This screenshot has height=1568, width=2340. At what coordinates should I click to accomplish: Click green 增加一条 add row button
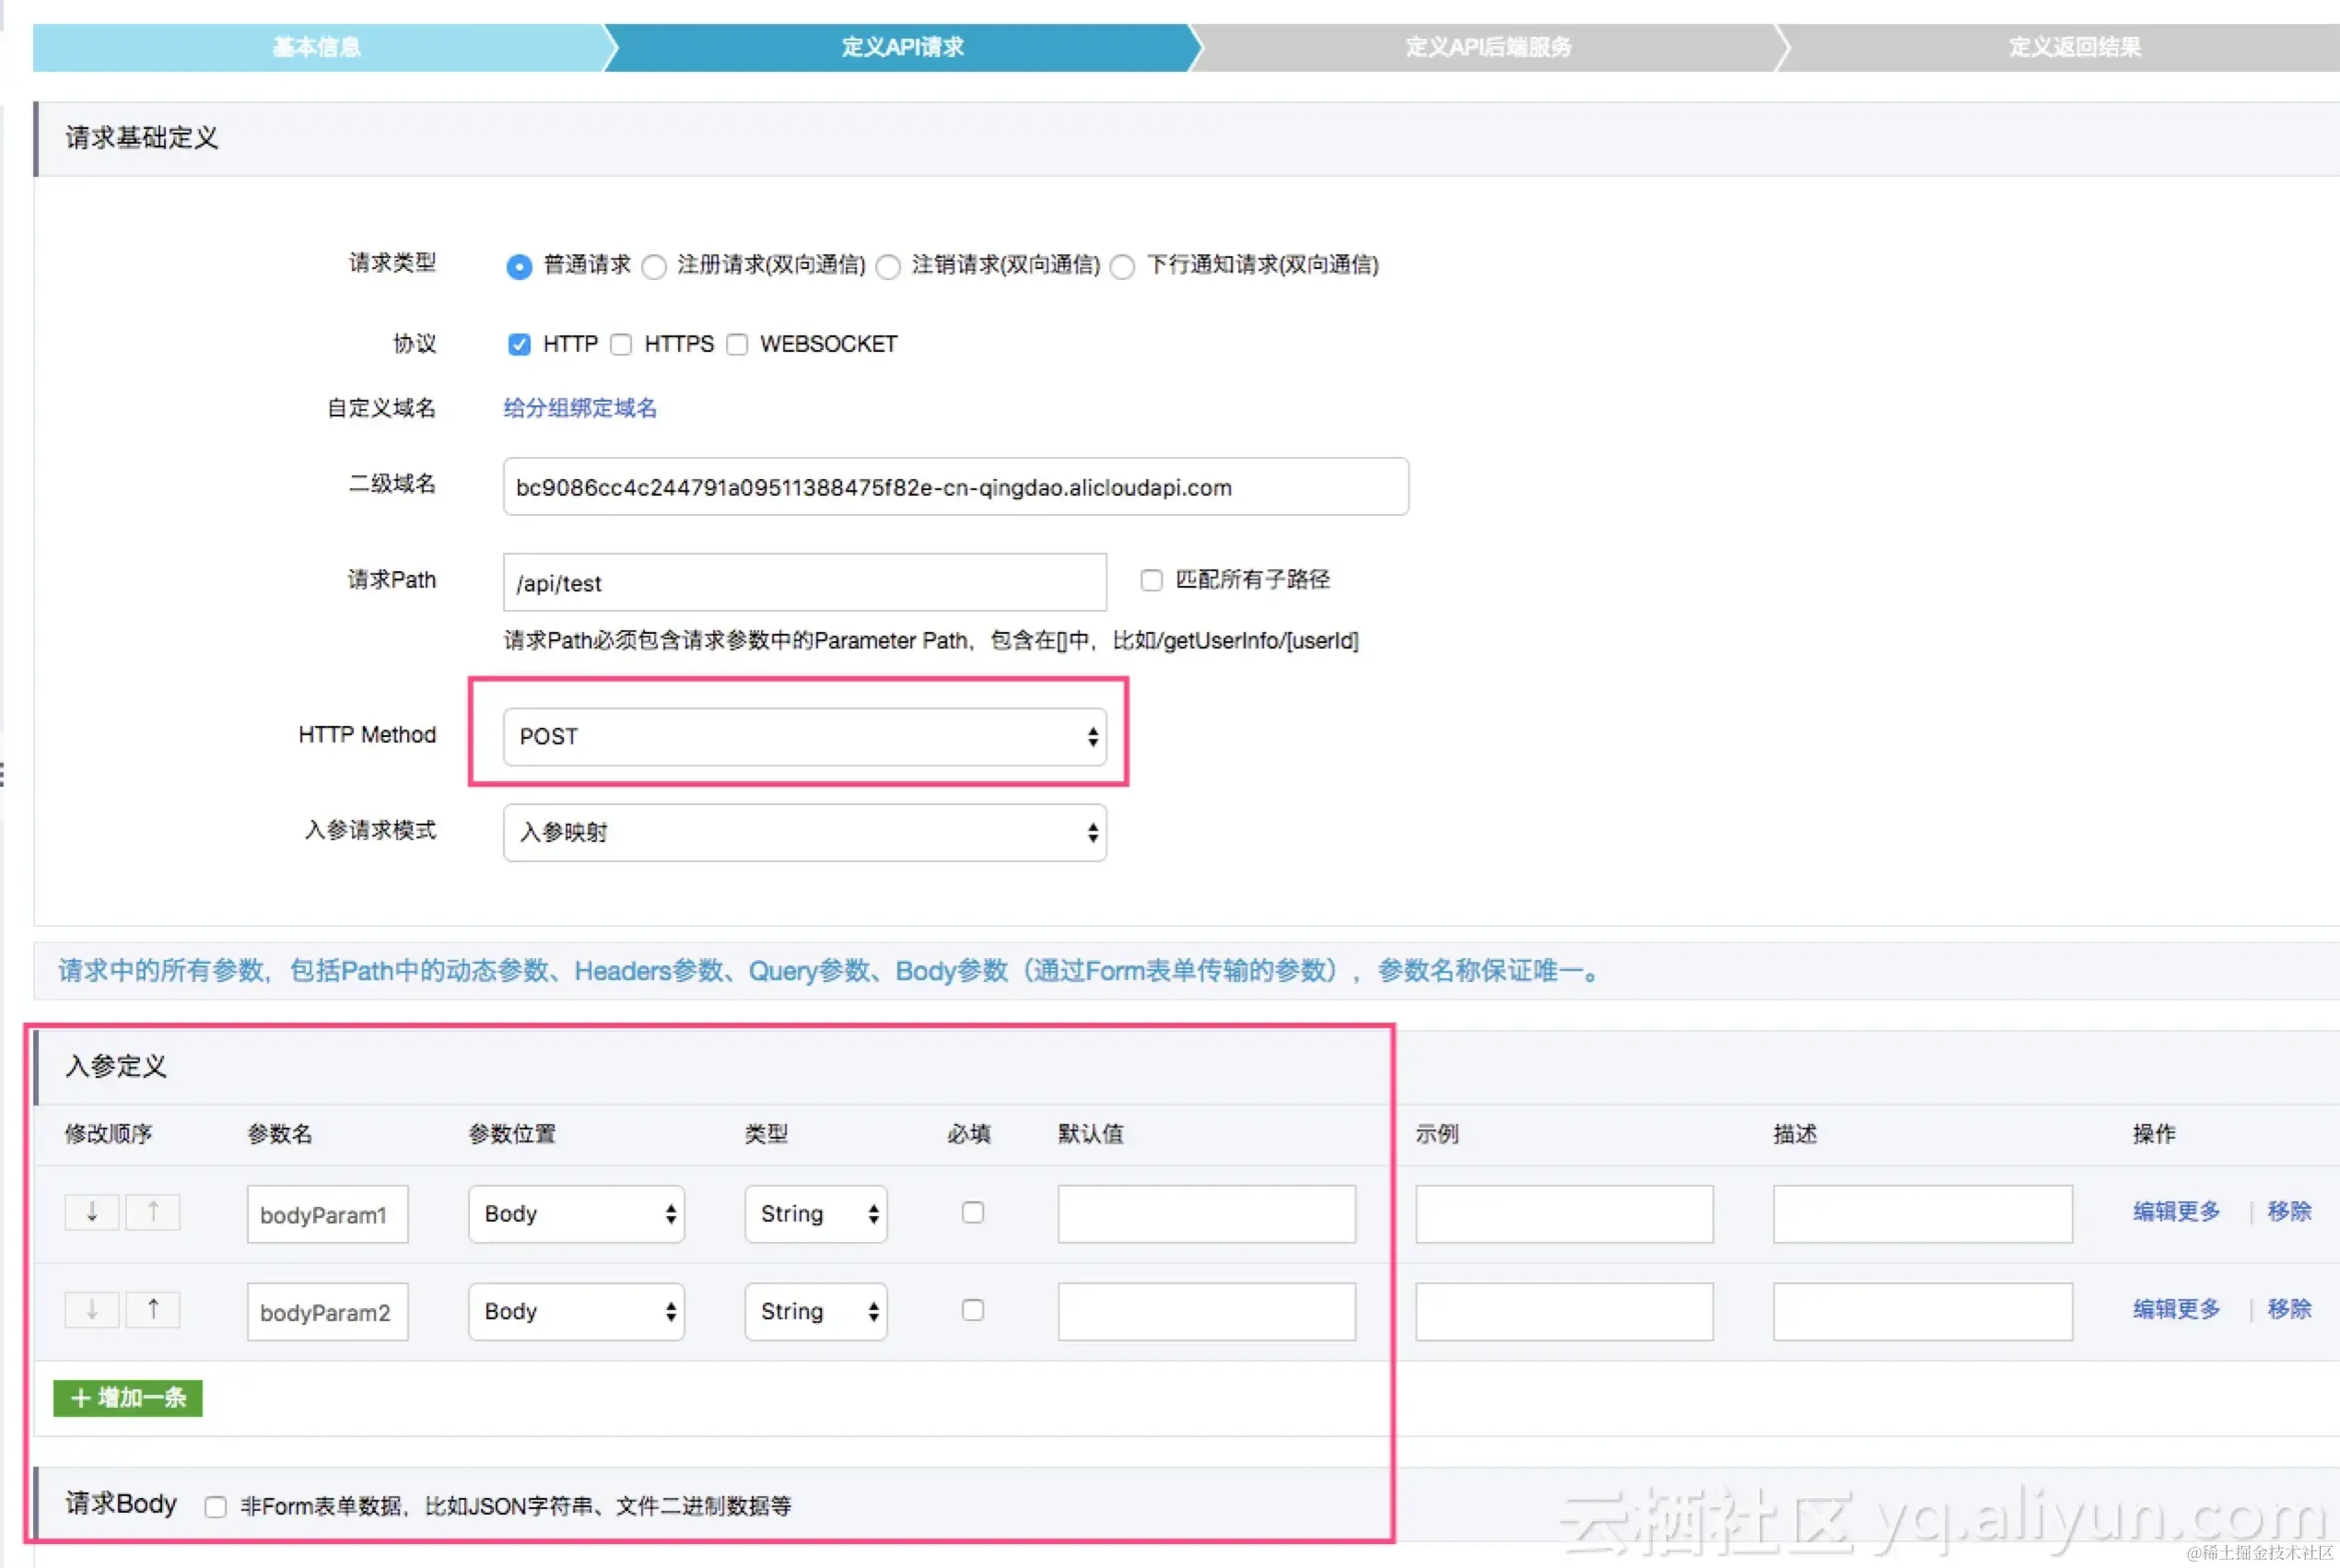pos(128,1398)
